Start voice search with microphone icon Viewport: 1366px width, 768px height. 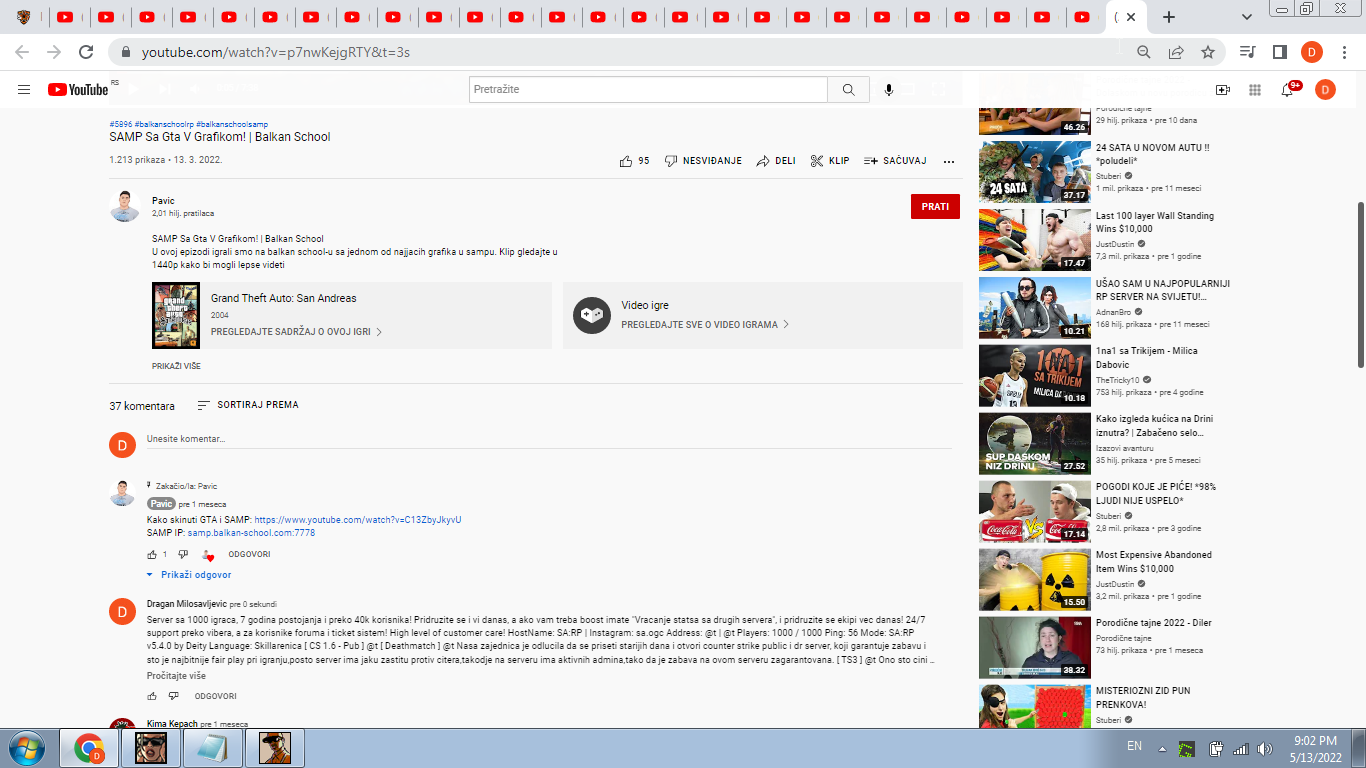coord(888,90)
